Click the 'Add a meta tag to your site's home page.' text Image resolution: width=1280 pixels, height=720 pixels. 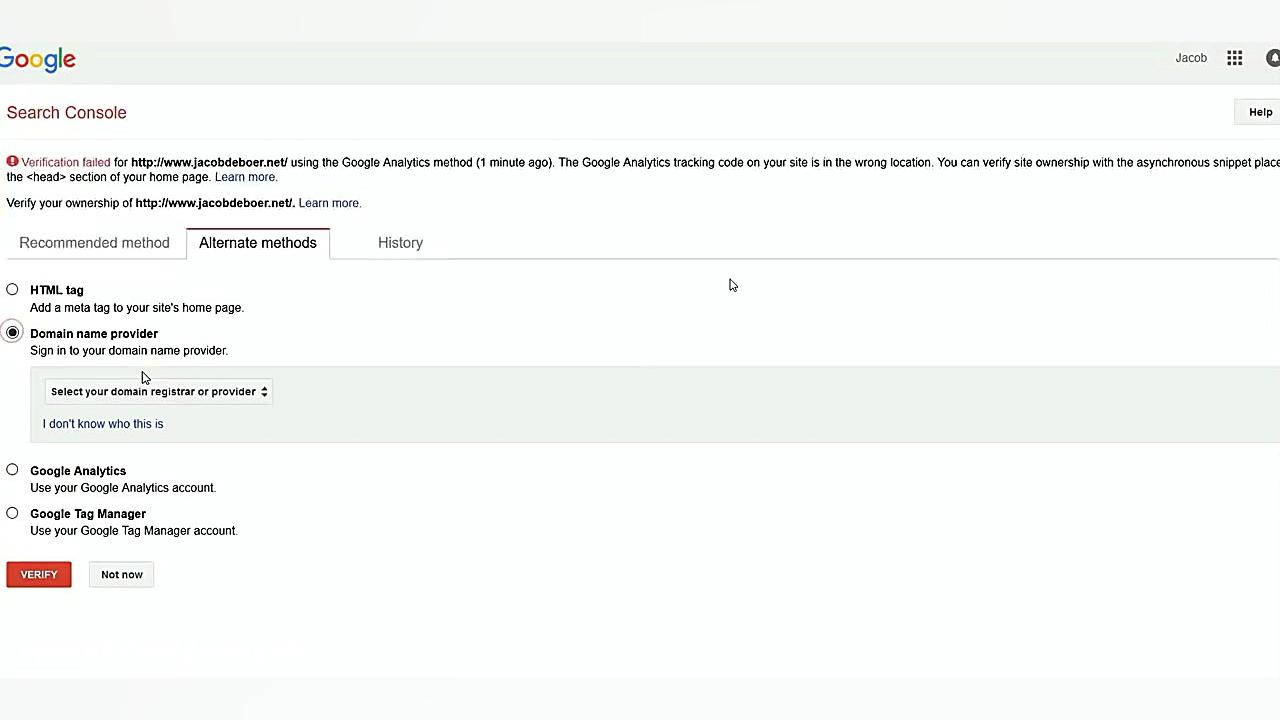tap(137, 308)
